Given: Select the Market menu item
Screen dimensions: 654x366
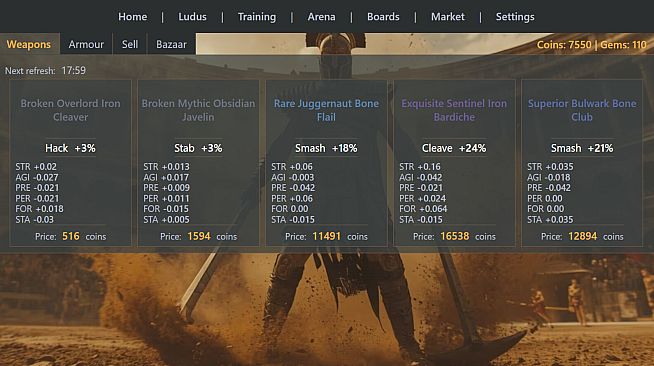Looking at the screenshot, I should coord(448,17).
